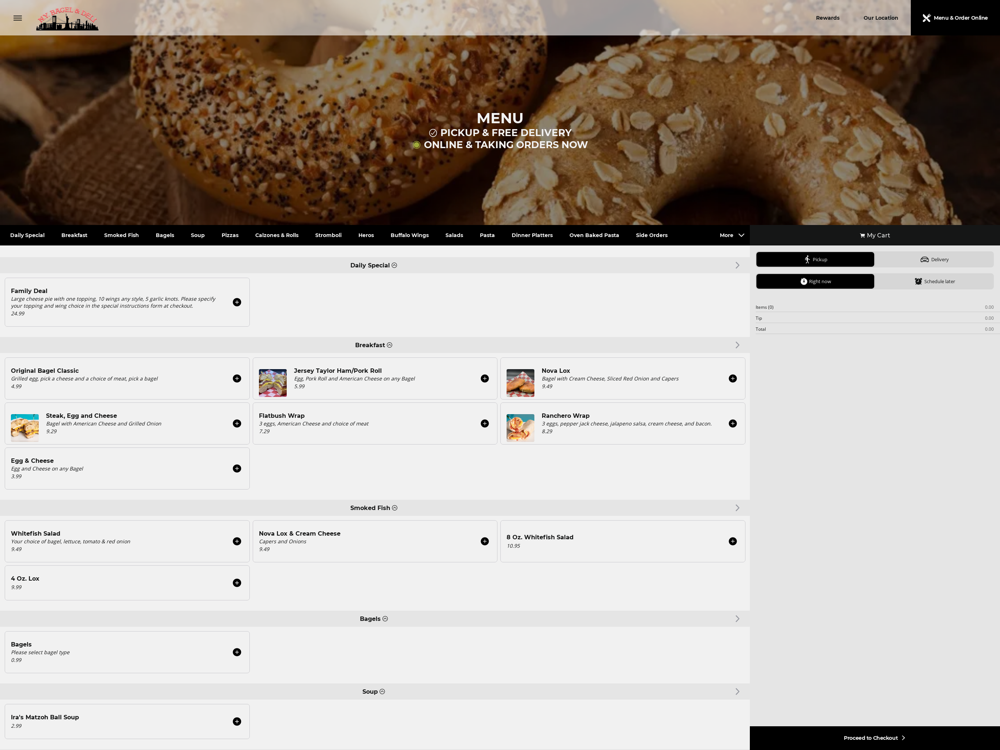Image resolution: width=1000 pixels, height=750 pixels.
Task: Add Whitefish Salad plus icon
Action: coord(237,541)
